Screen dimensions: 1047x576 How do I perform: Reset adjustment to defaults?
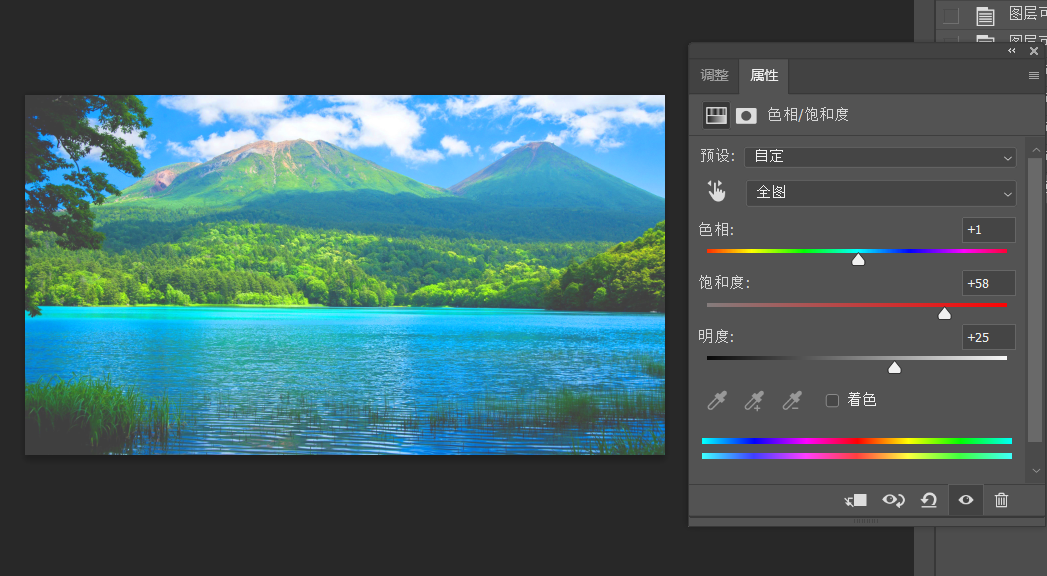click(x=929, y=500)
